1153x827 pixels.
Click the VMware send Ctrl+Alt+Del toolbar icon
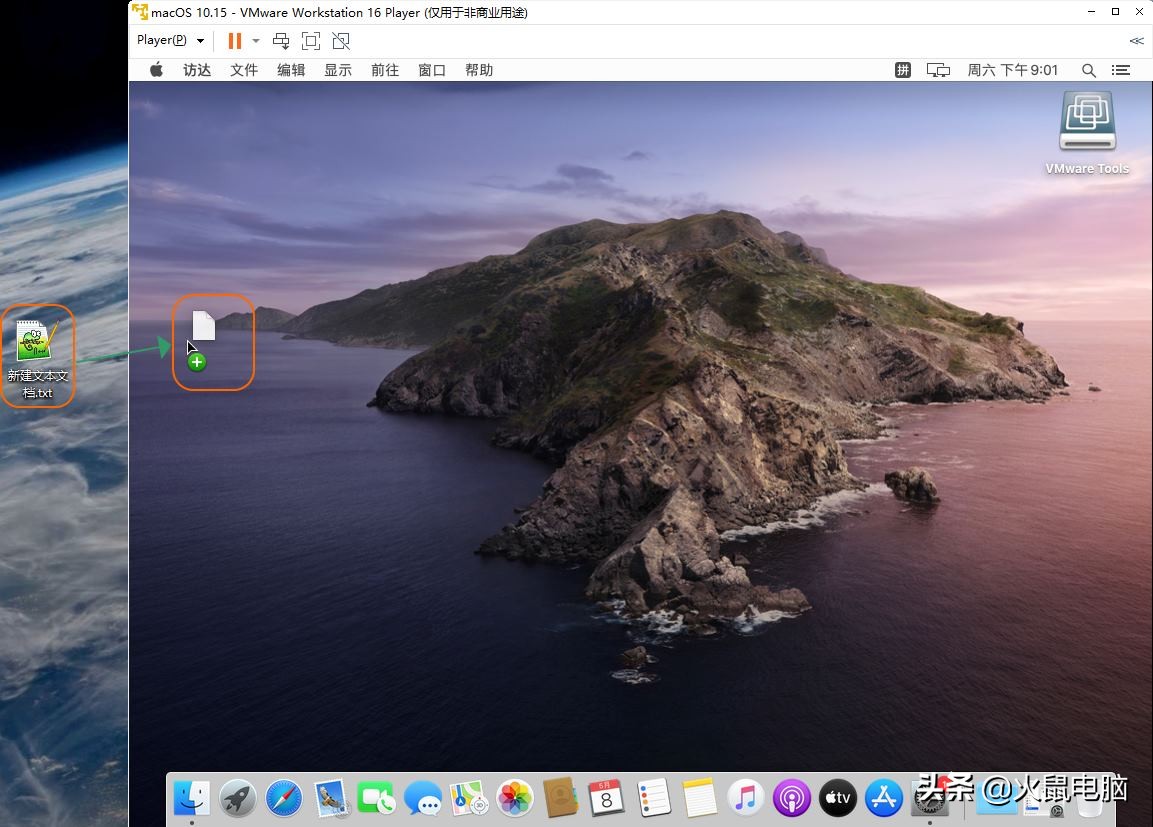point(281,41)
